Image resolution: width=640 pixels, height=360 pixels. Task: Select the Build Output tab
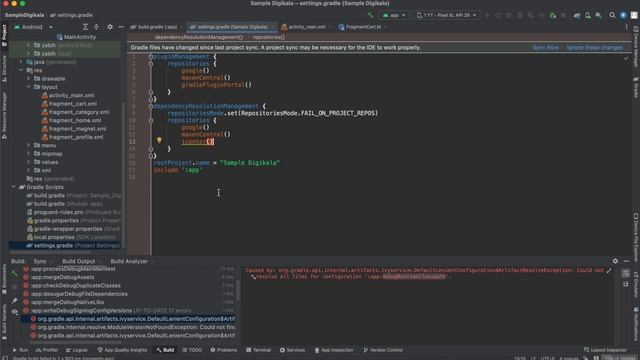pos(79,261)
